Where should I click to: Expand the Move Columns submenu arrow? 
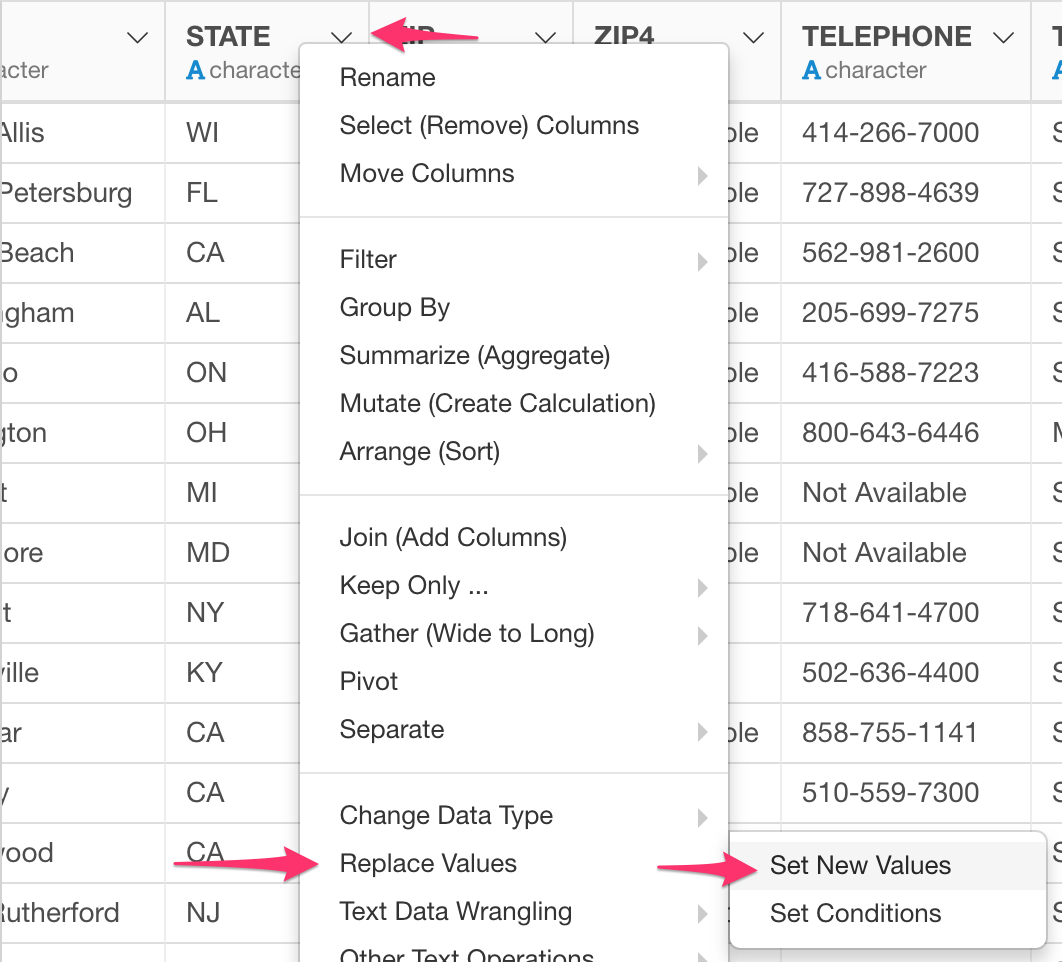(702, 175)
